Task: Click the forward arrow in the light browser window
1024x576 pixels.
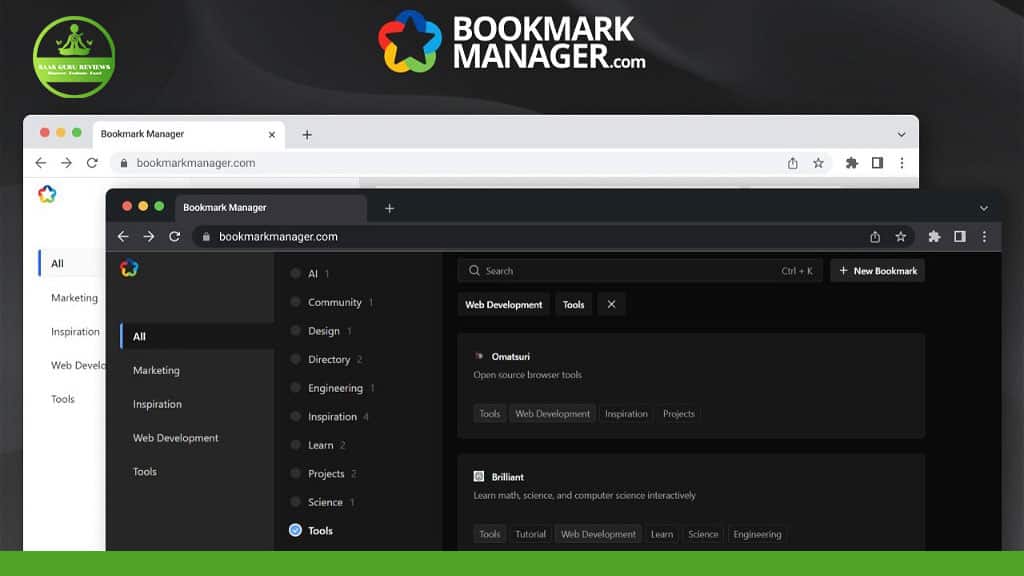Action: pos(67,163)
